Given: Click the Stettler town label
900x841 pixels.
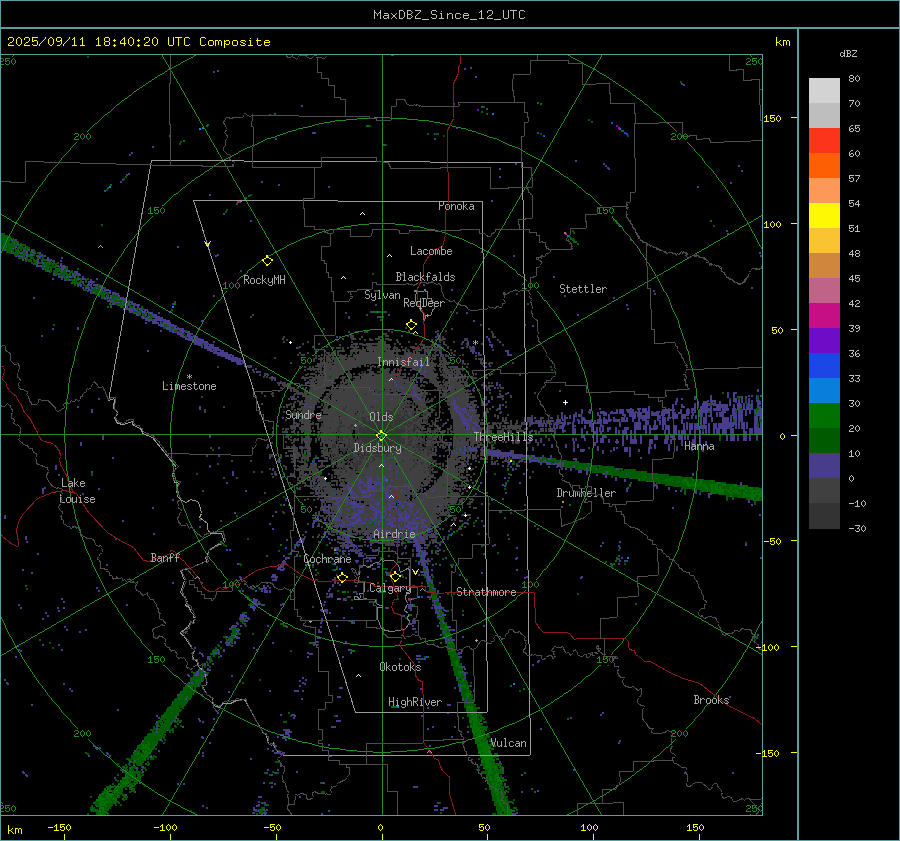Looking at the screenshot, I should point(583,289).
